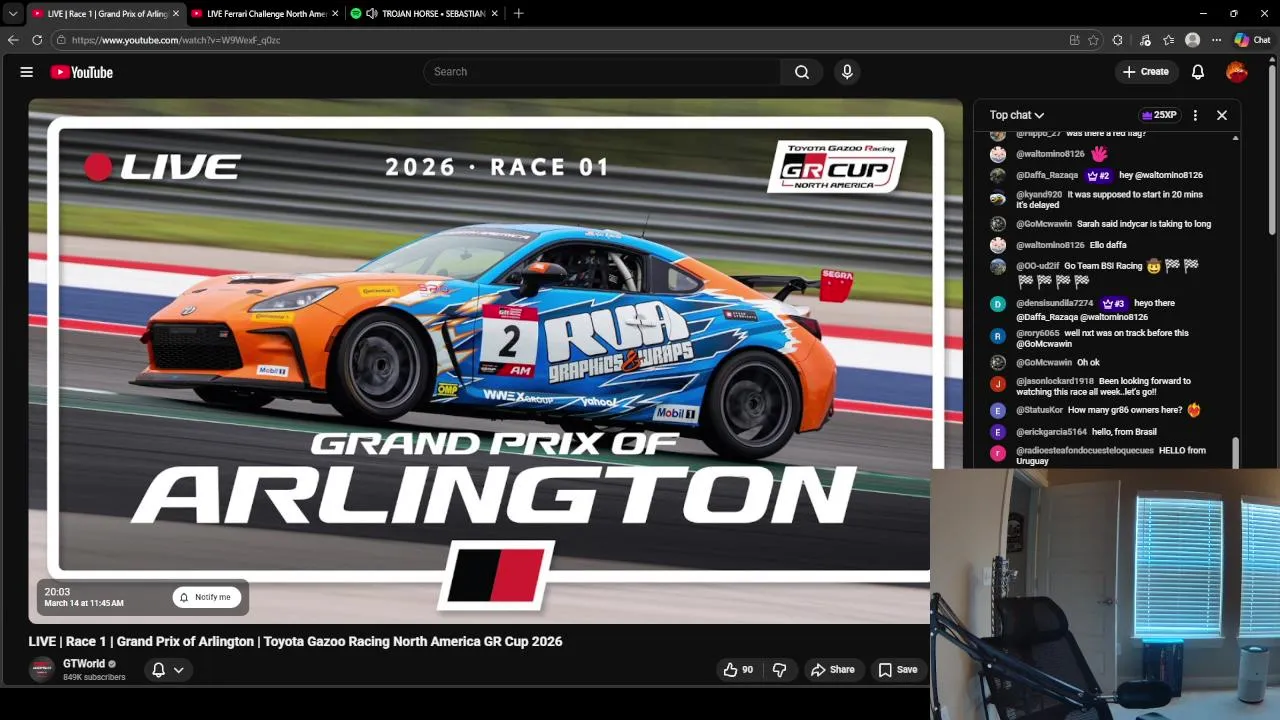This screenshot has height=720, width=1280.
Task: Open the GTWorld channel avatar
Action: [42, 670]
